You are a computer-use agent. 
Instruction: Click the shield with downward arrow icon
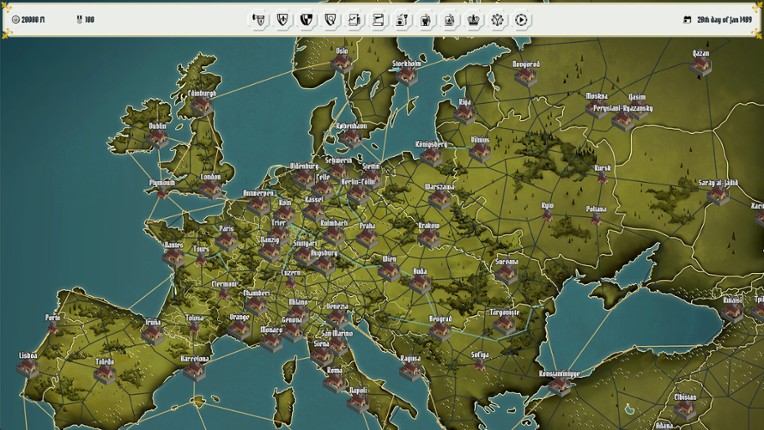(283, 20)
